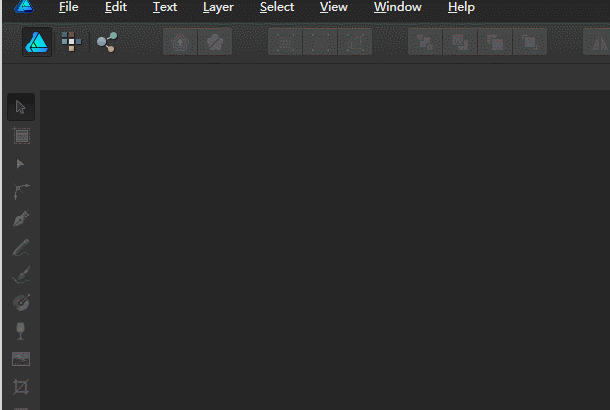This screenshot has height=410, width=610.
Task: Click the dashed-square with inner bracket icon
Action: click(355, 42)
